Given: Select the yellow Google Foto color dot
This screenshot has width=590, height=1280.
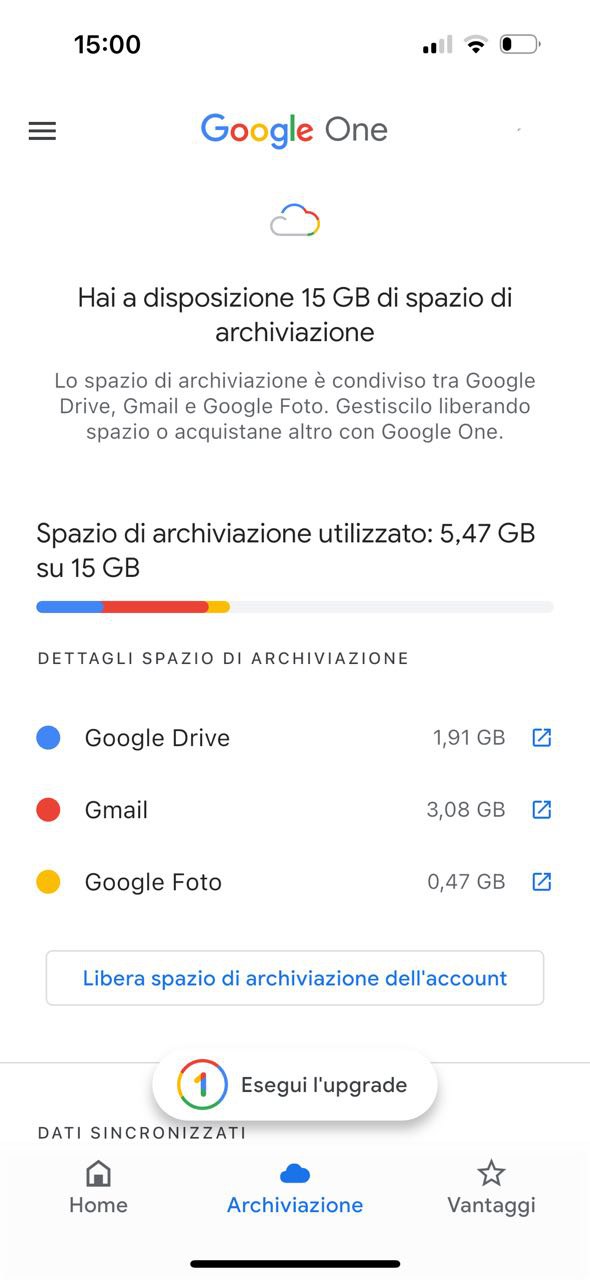Looking at the screenshot, I should pyautogui.click(x=48, y=881).
